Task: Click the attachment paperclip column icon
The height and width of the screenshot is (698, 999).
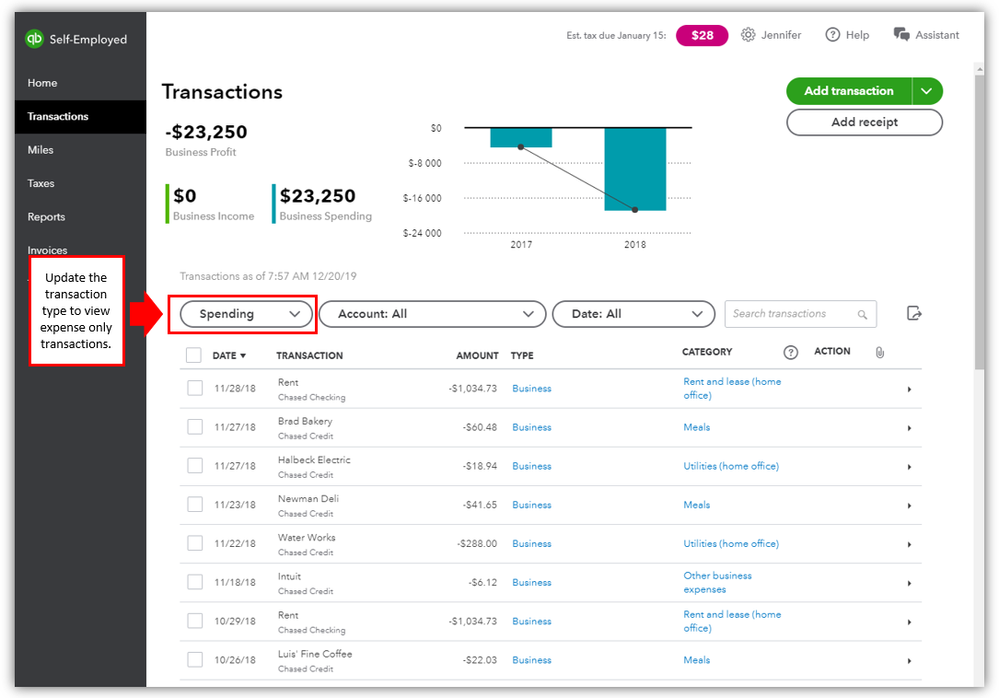Action: point(879,353)
